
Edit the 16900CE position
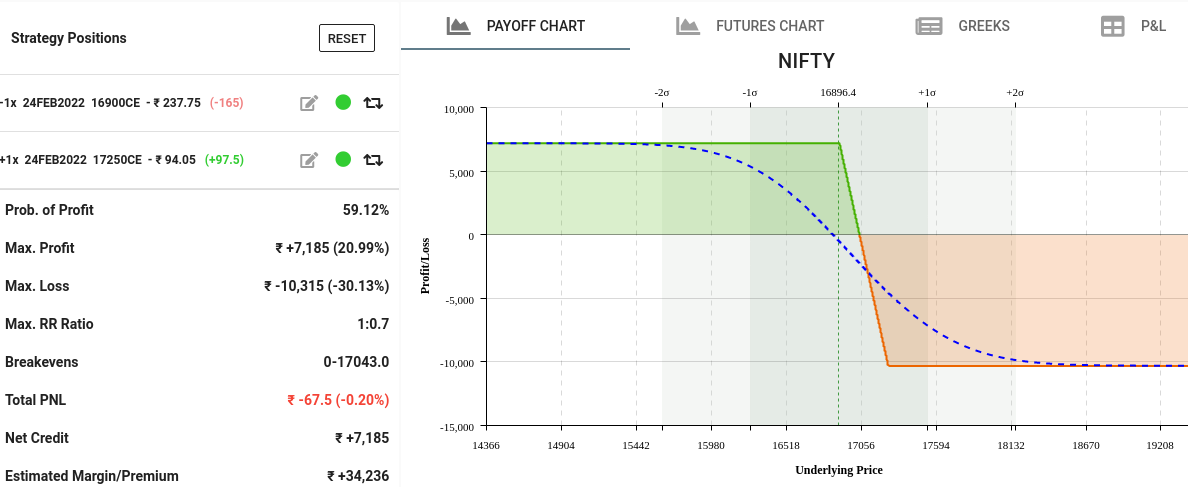[x=309, y=102]
